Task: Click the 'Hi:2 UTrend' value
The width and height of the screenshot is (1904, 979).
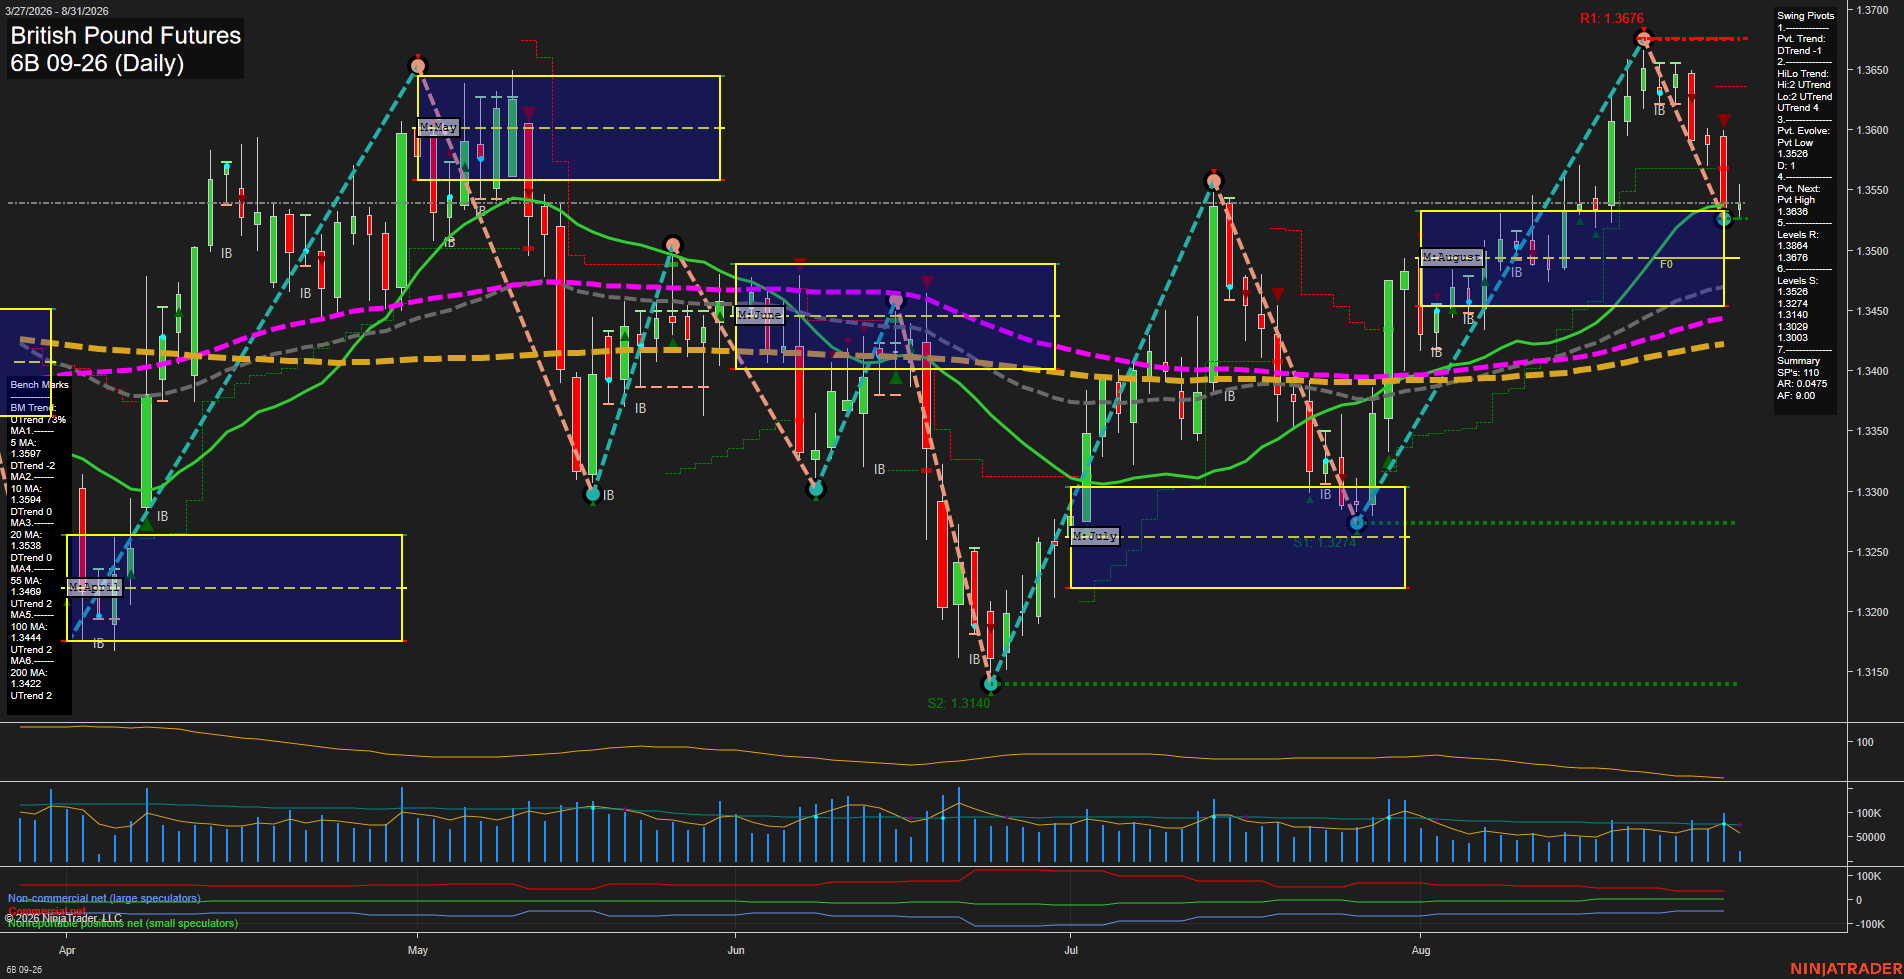Action: coord(1804,85)
